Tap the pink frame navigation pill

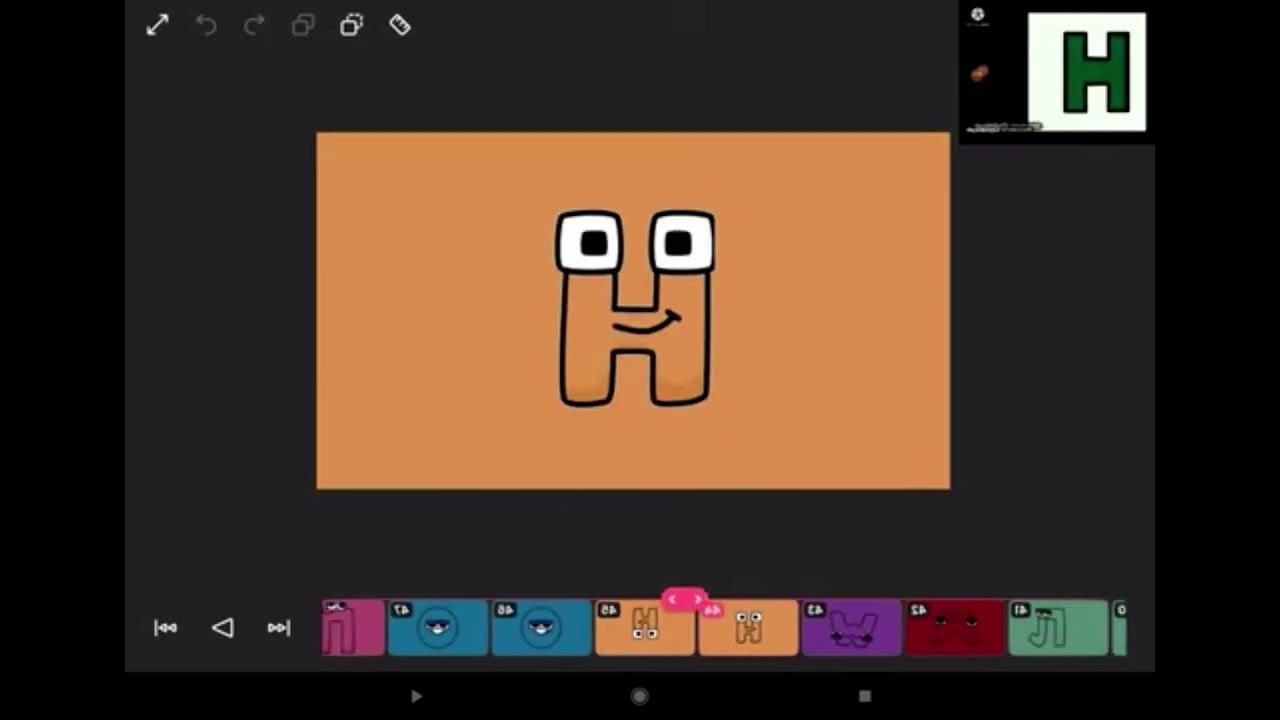tap(684, 598)
